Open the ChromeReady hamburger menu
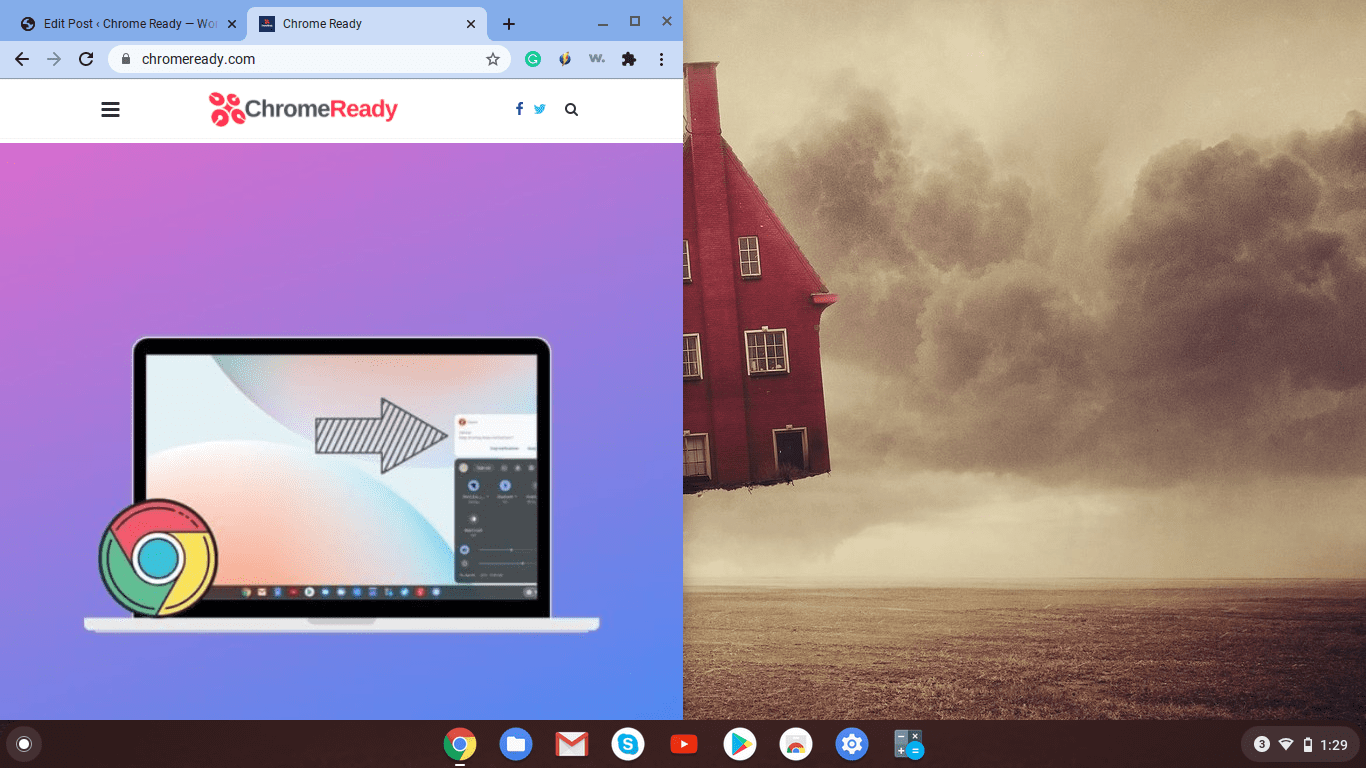 tap(110, 110)
